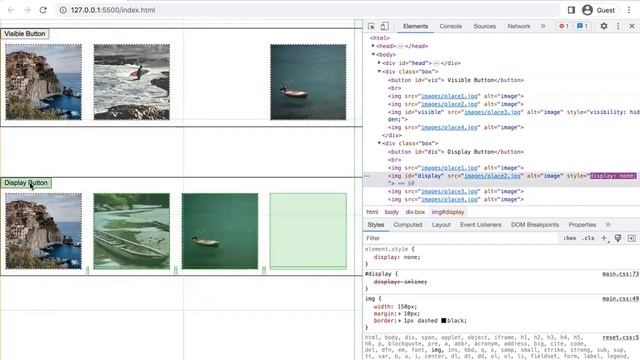Screen dimensions: 640x360
Task: Select div.box in the breadcrumb bar
Action: point(415,212)
